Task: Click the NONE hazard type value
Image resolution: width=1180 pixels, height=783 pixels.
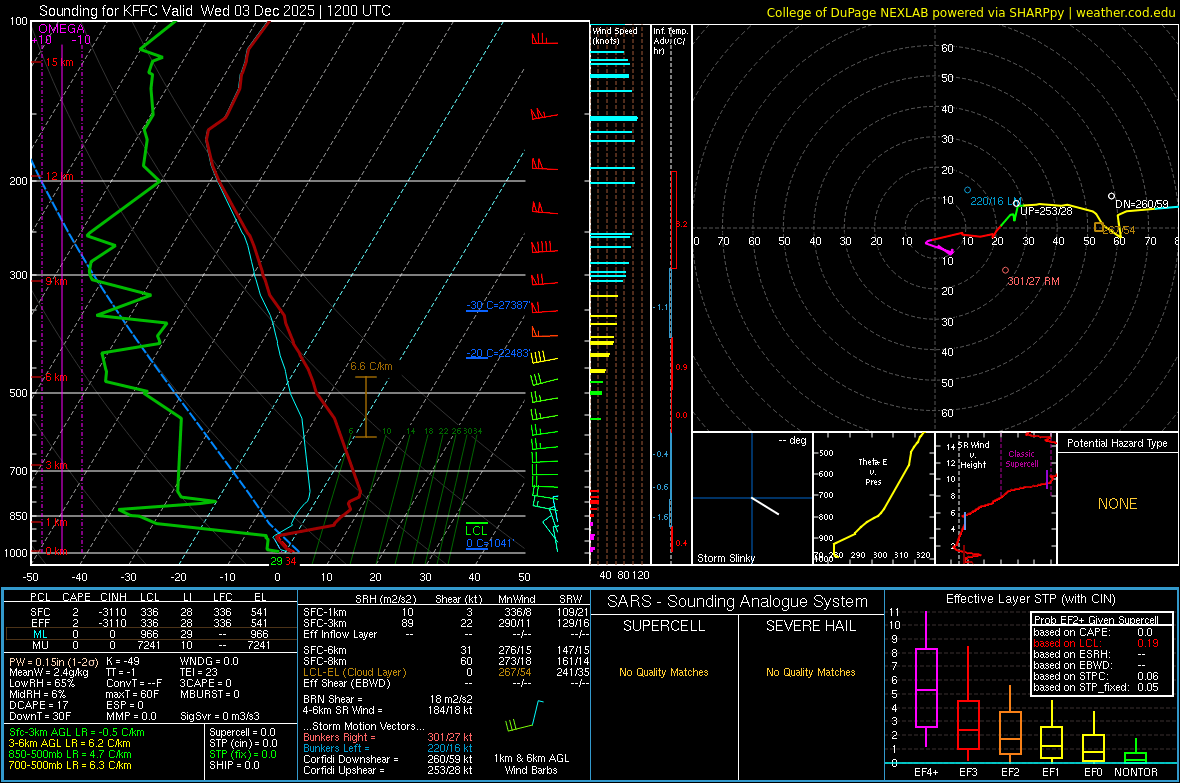Action: (1117, 504)
